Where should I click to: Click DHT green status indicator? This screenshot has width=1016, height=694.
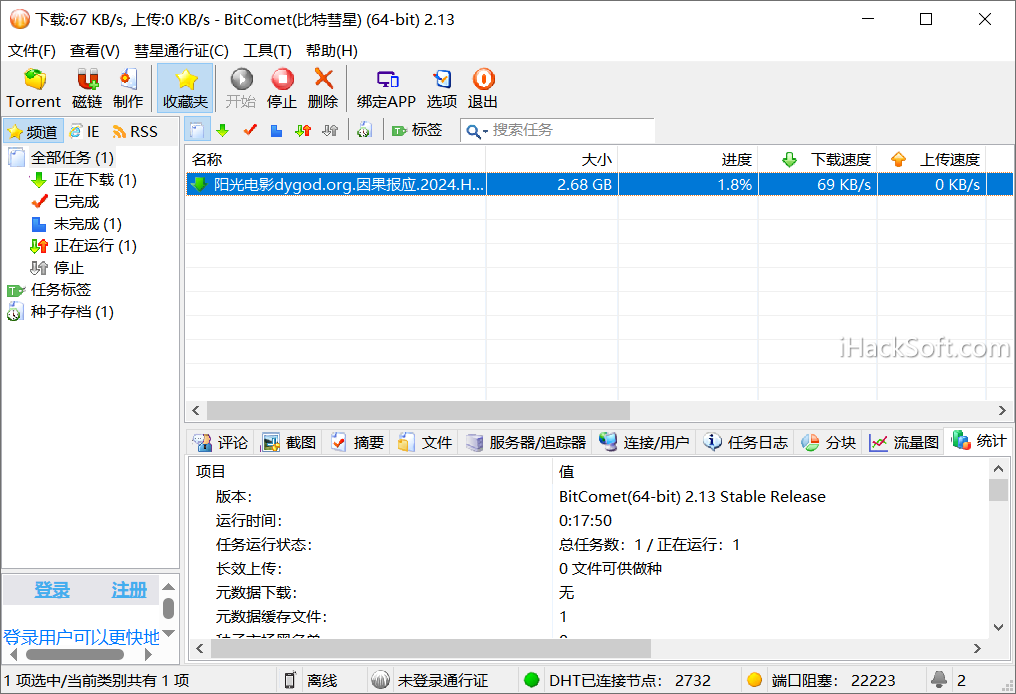point(531,680)
